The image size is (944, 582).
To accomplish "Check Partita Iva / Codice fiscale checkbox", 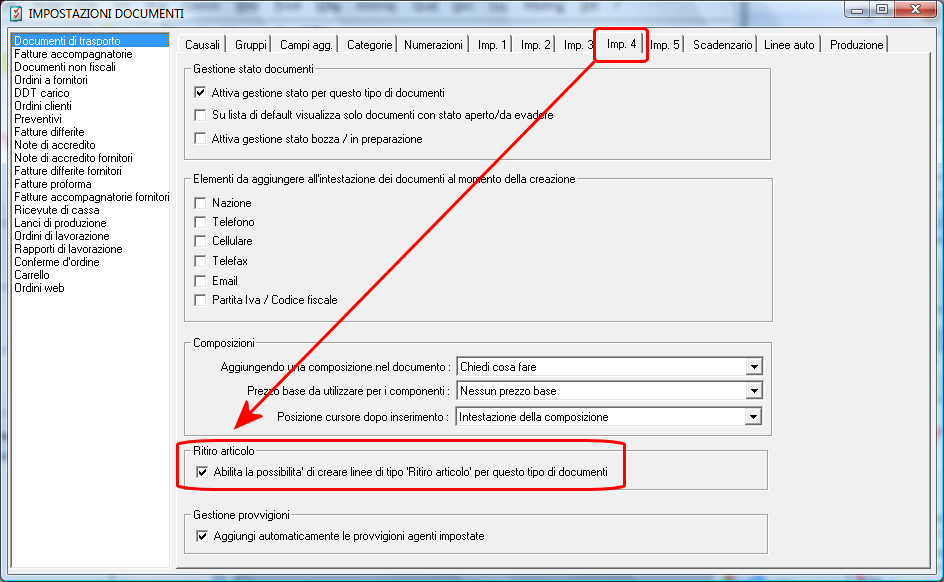I will pos(200,300).
